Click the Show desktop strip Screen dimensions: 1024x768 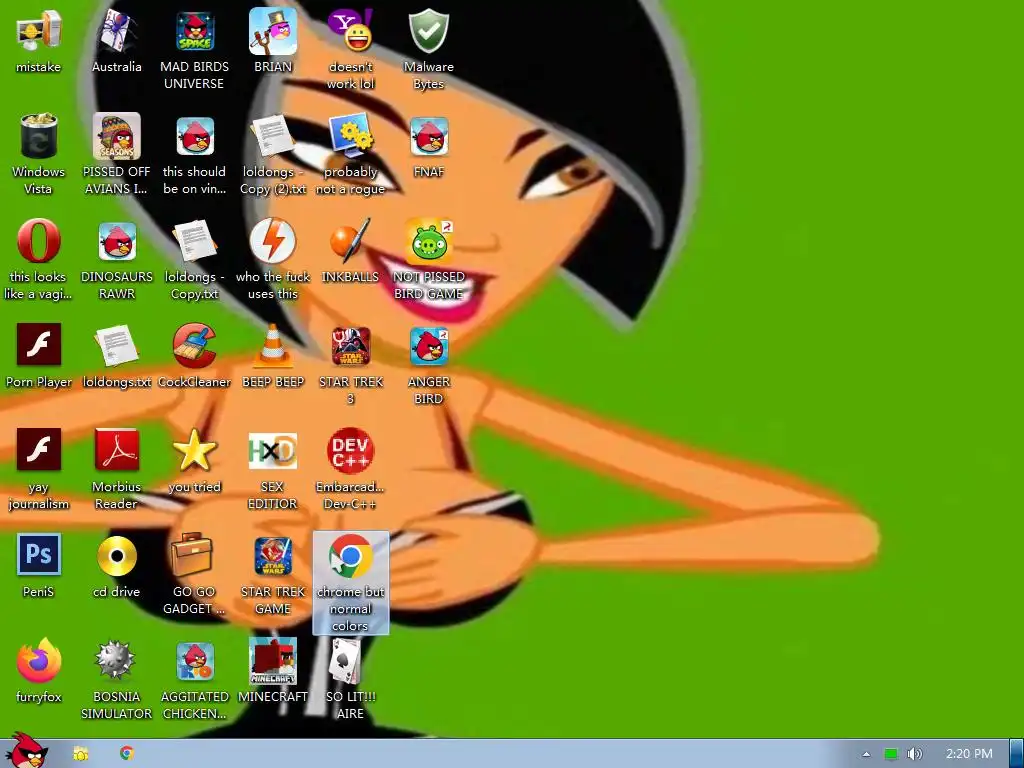pos(1016,754)
